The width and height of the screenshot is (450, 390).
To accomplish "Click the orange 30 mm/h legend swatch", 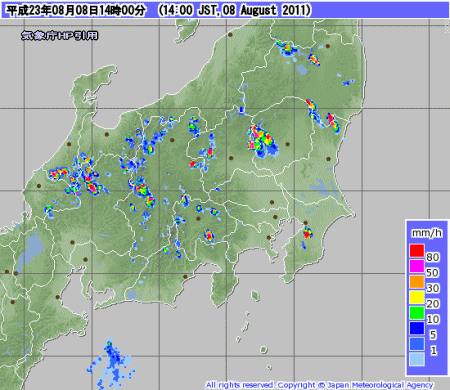I will pyautogui.click(x=417, y=282).
